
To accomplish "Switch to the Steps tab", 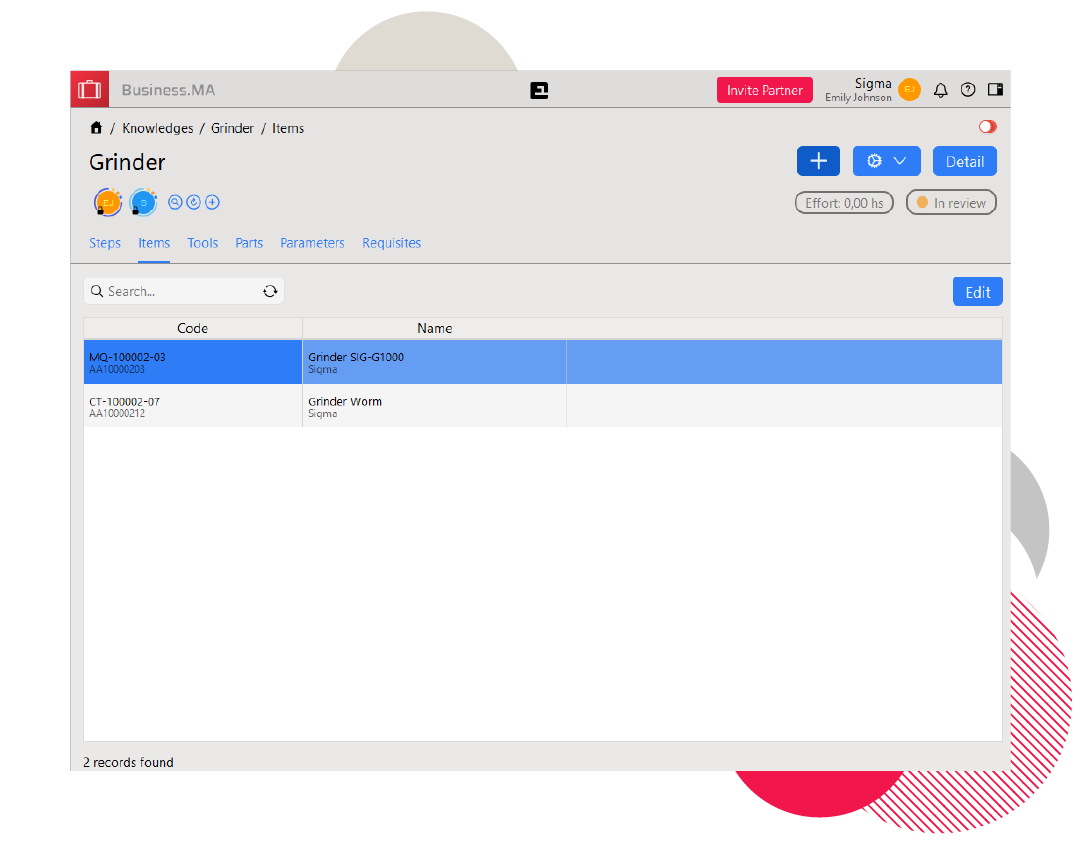I will pos(105,243).
